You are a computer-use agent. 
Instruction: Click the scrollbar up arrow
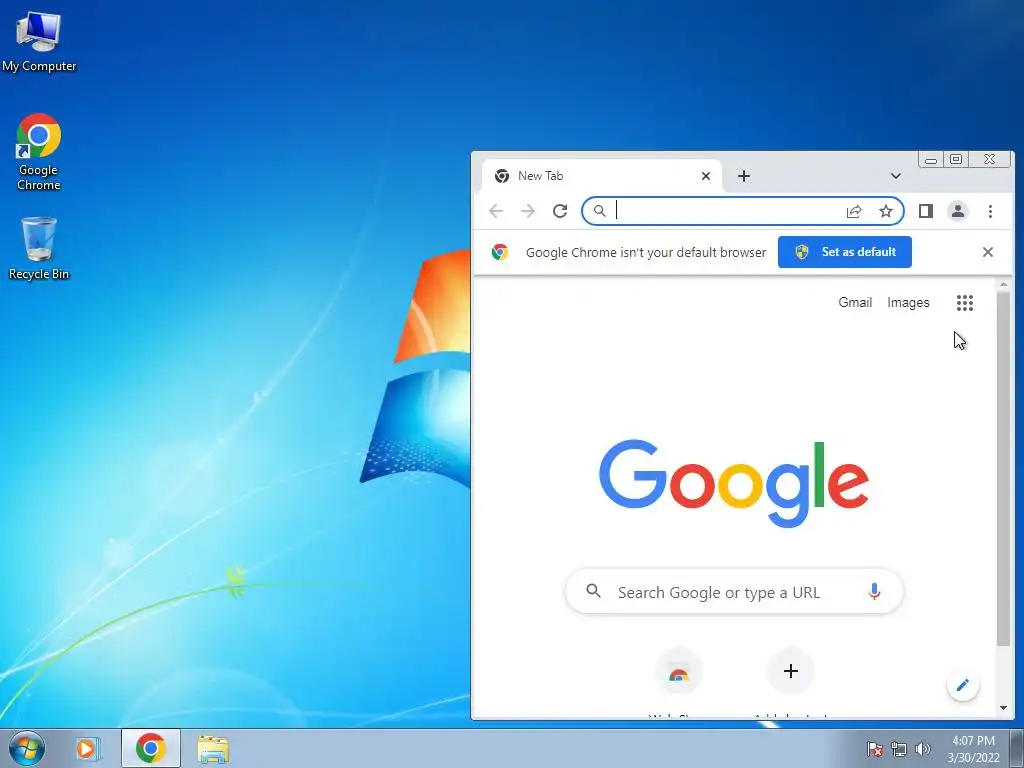click(1003, 285)
